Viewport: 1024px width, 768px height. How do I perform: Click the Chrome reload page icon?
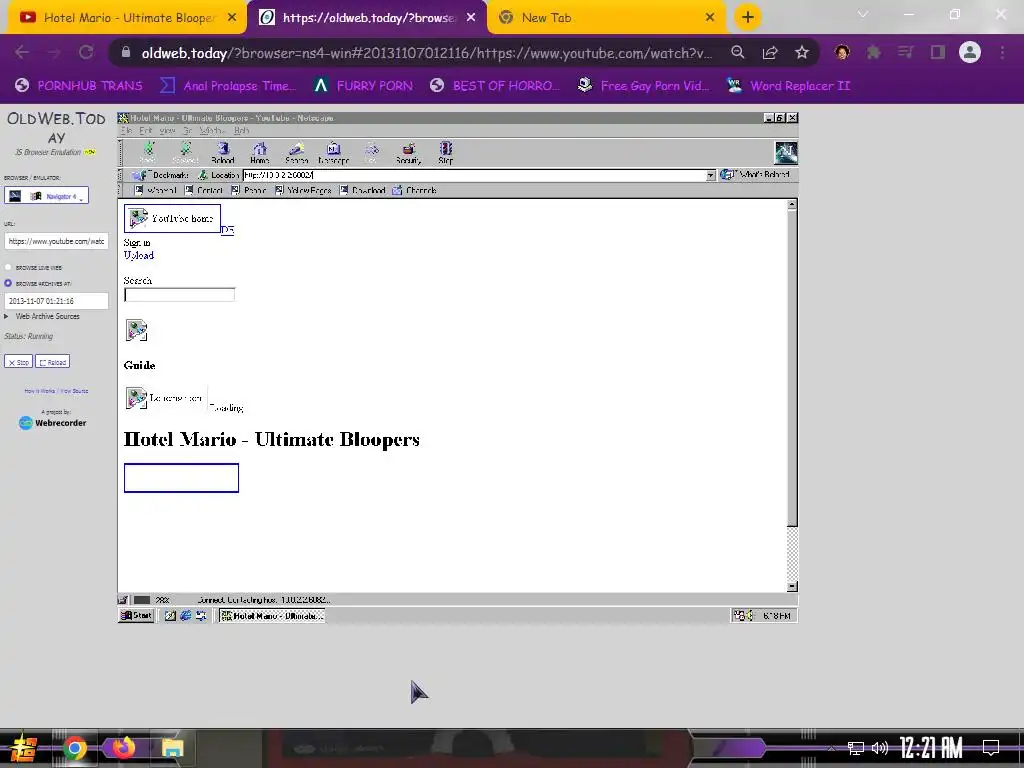86,52
